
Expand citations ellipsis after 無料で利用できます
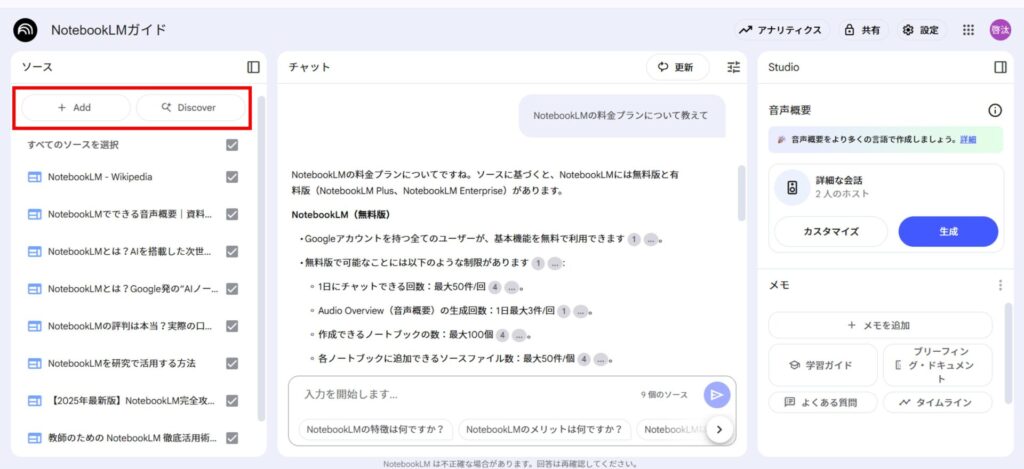pyautogui.click(x=650, y=240)
